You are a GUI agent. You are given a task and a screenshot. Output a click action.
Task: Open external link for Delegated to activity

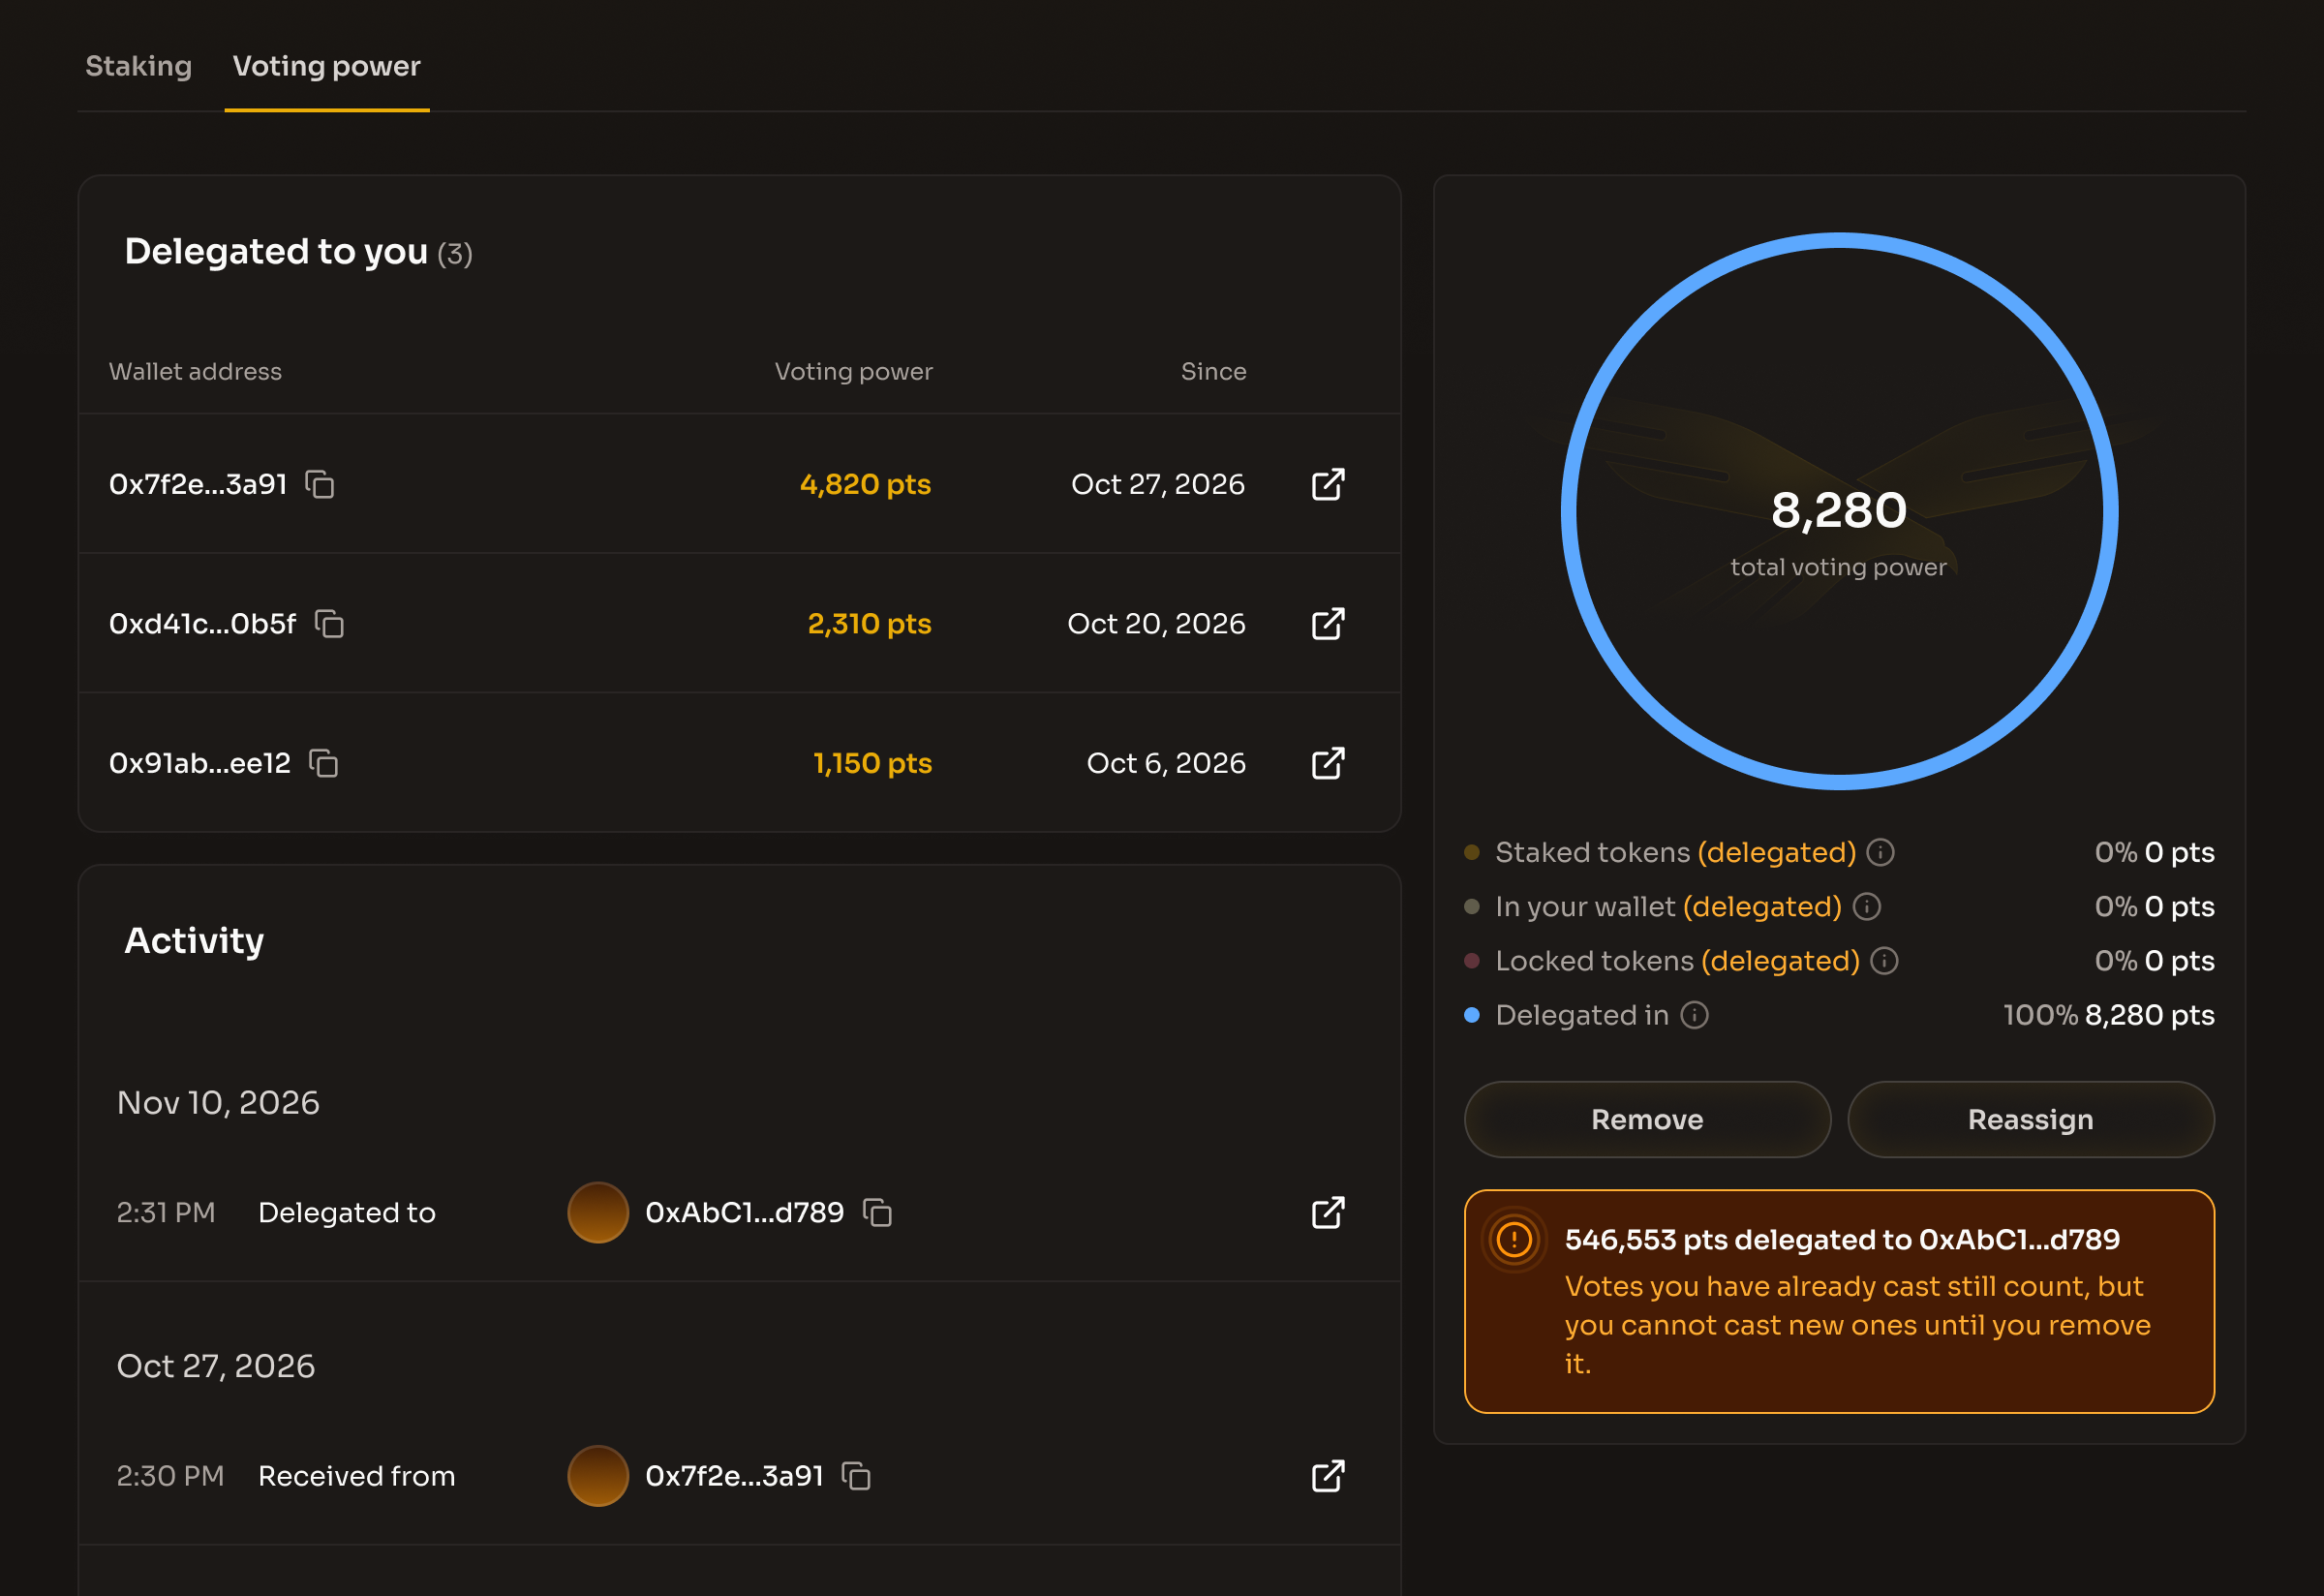(x=1328, y=1213)
